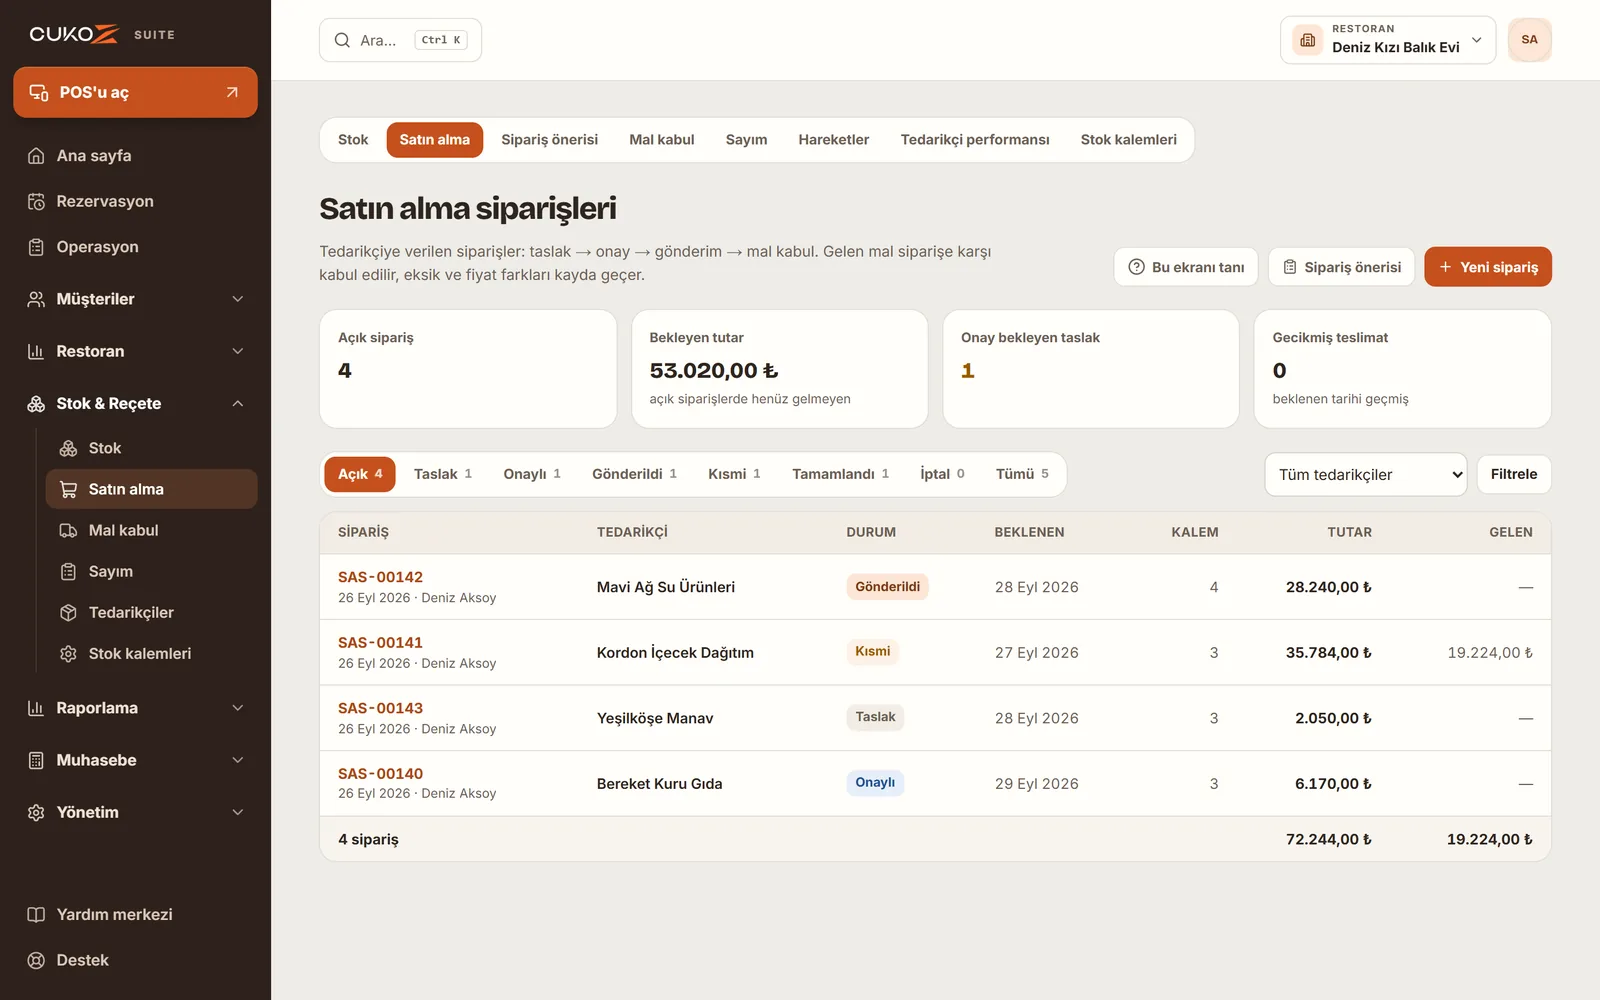The height and width of the screenshot is (1000, 1600).
Task: Switch to the Sipariş önerisi tab
Action: [x=549, y=140]
